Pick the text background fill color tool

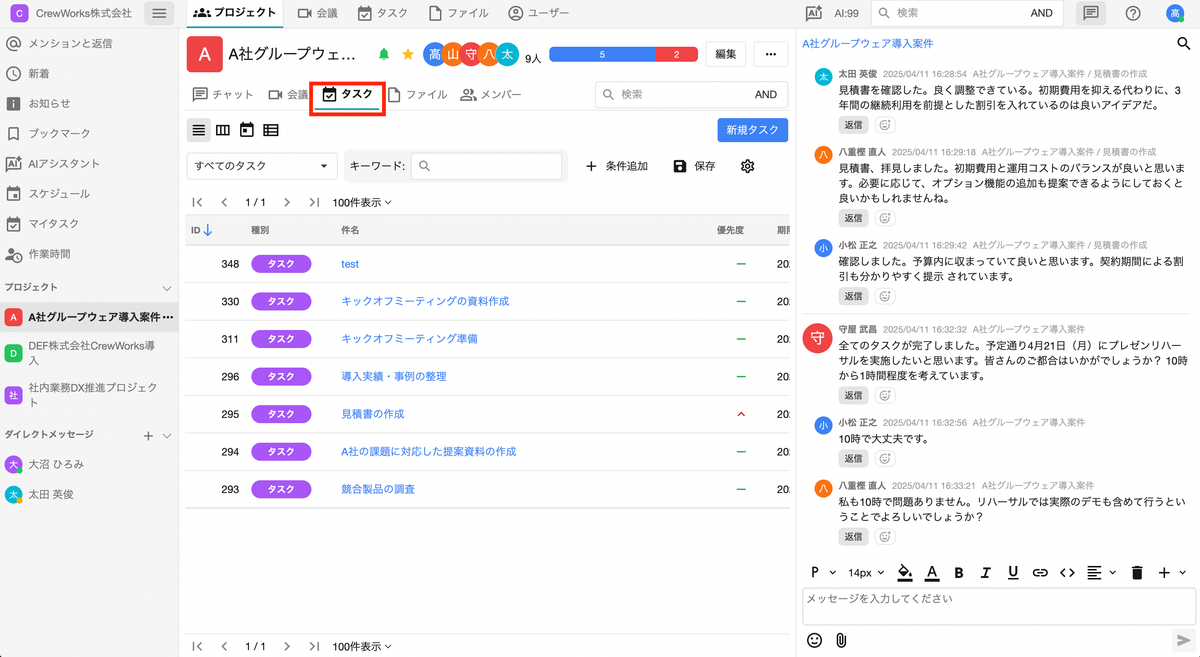(905, 573)
